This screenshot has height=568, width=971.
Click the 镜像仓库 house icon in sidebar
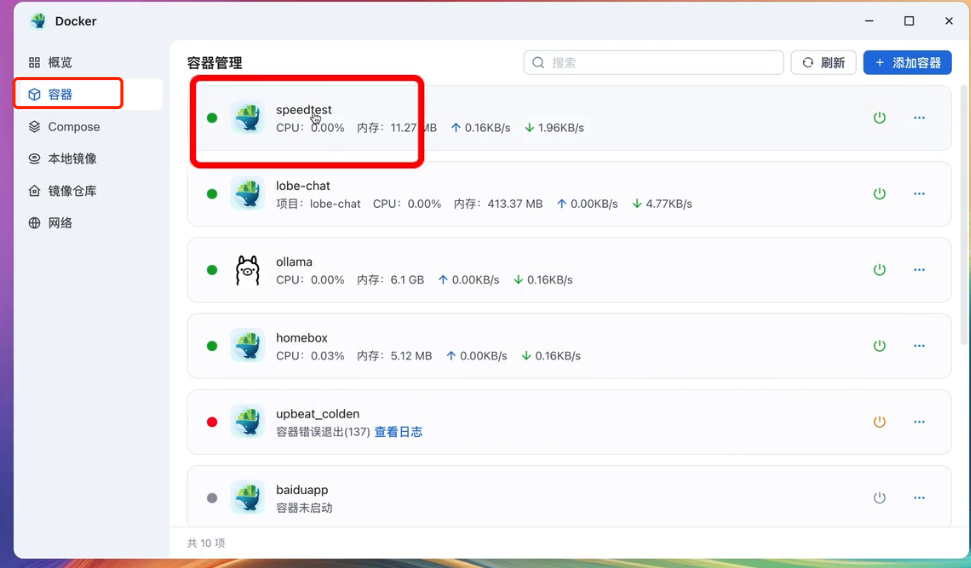(x=34, y=191)
